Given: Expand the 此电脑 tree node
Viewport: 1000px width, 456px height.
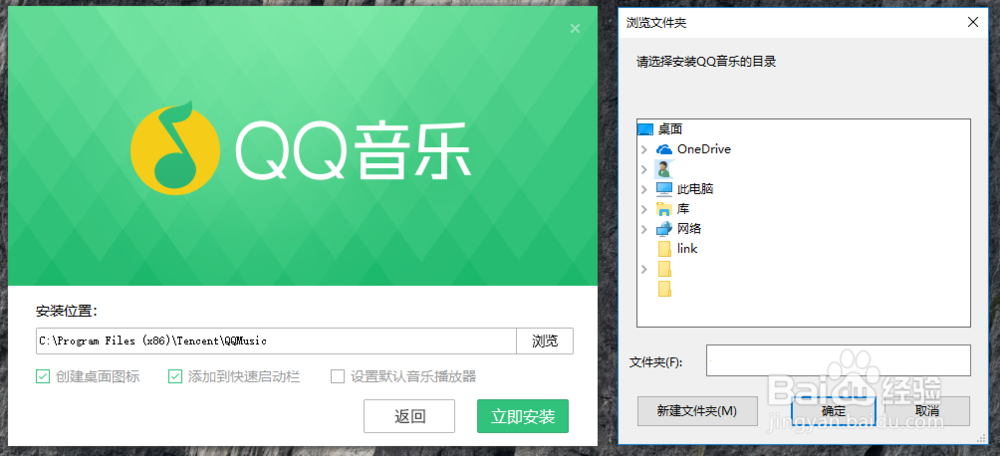Looking at the screenshot, I should pyautogui.click(x=644, y=189).
